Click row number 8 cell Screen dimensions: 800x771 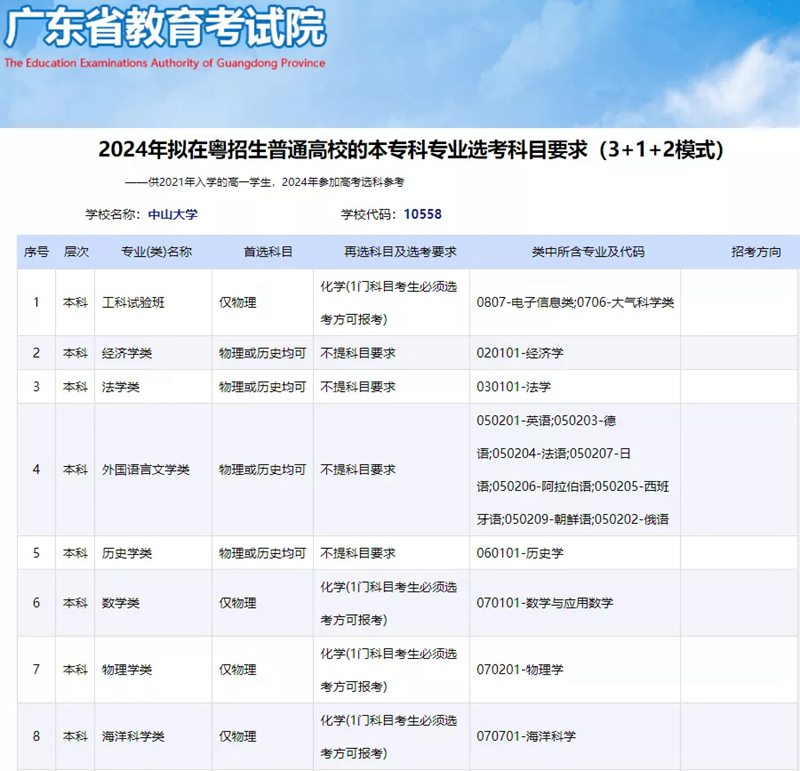point(36,737)
